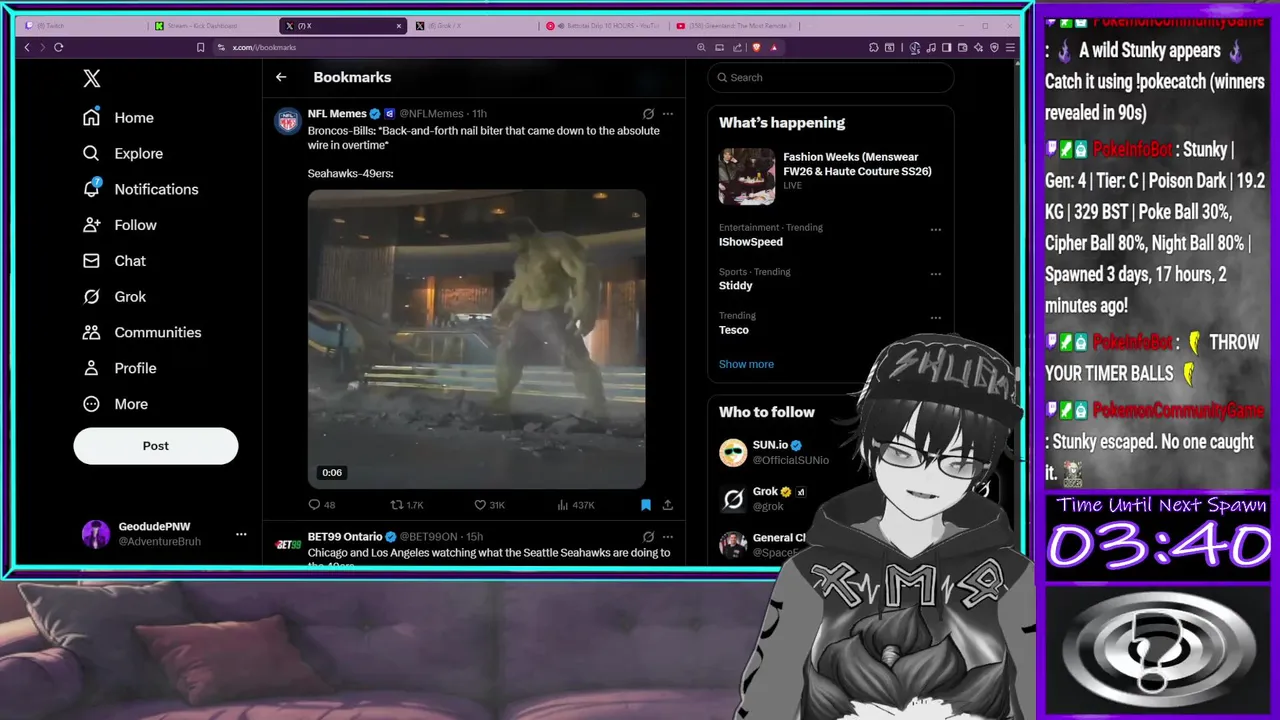Open more options on BET99 Ontario post
This screenshot has height=720, width=1280.
(x=668, y=537)
